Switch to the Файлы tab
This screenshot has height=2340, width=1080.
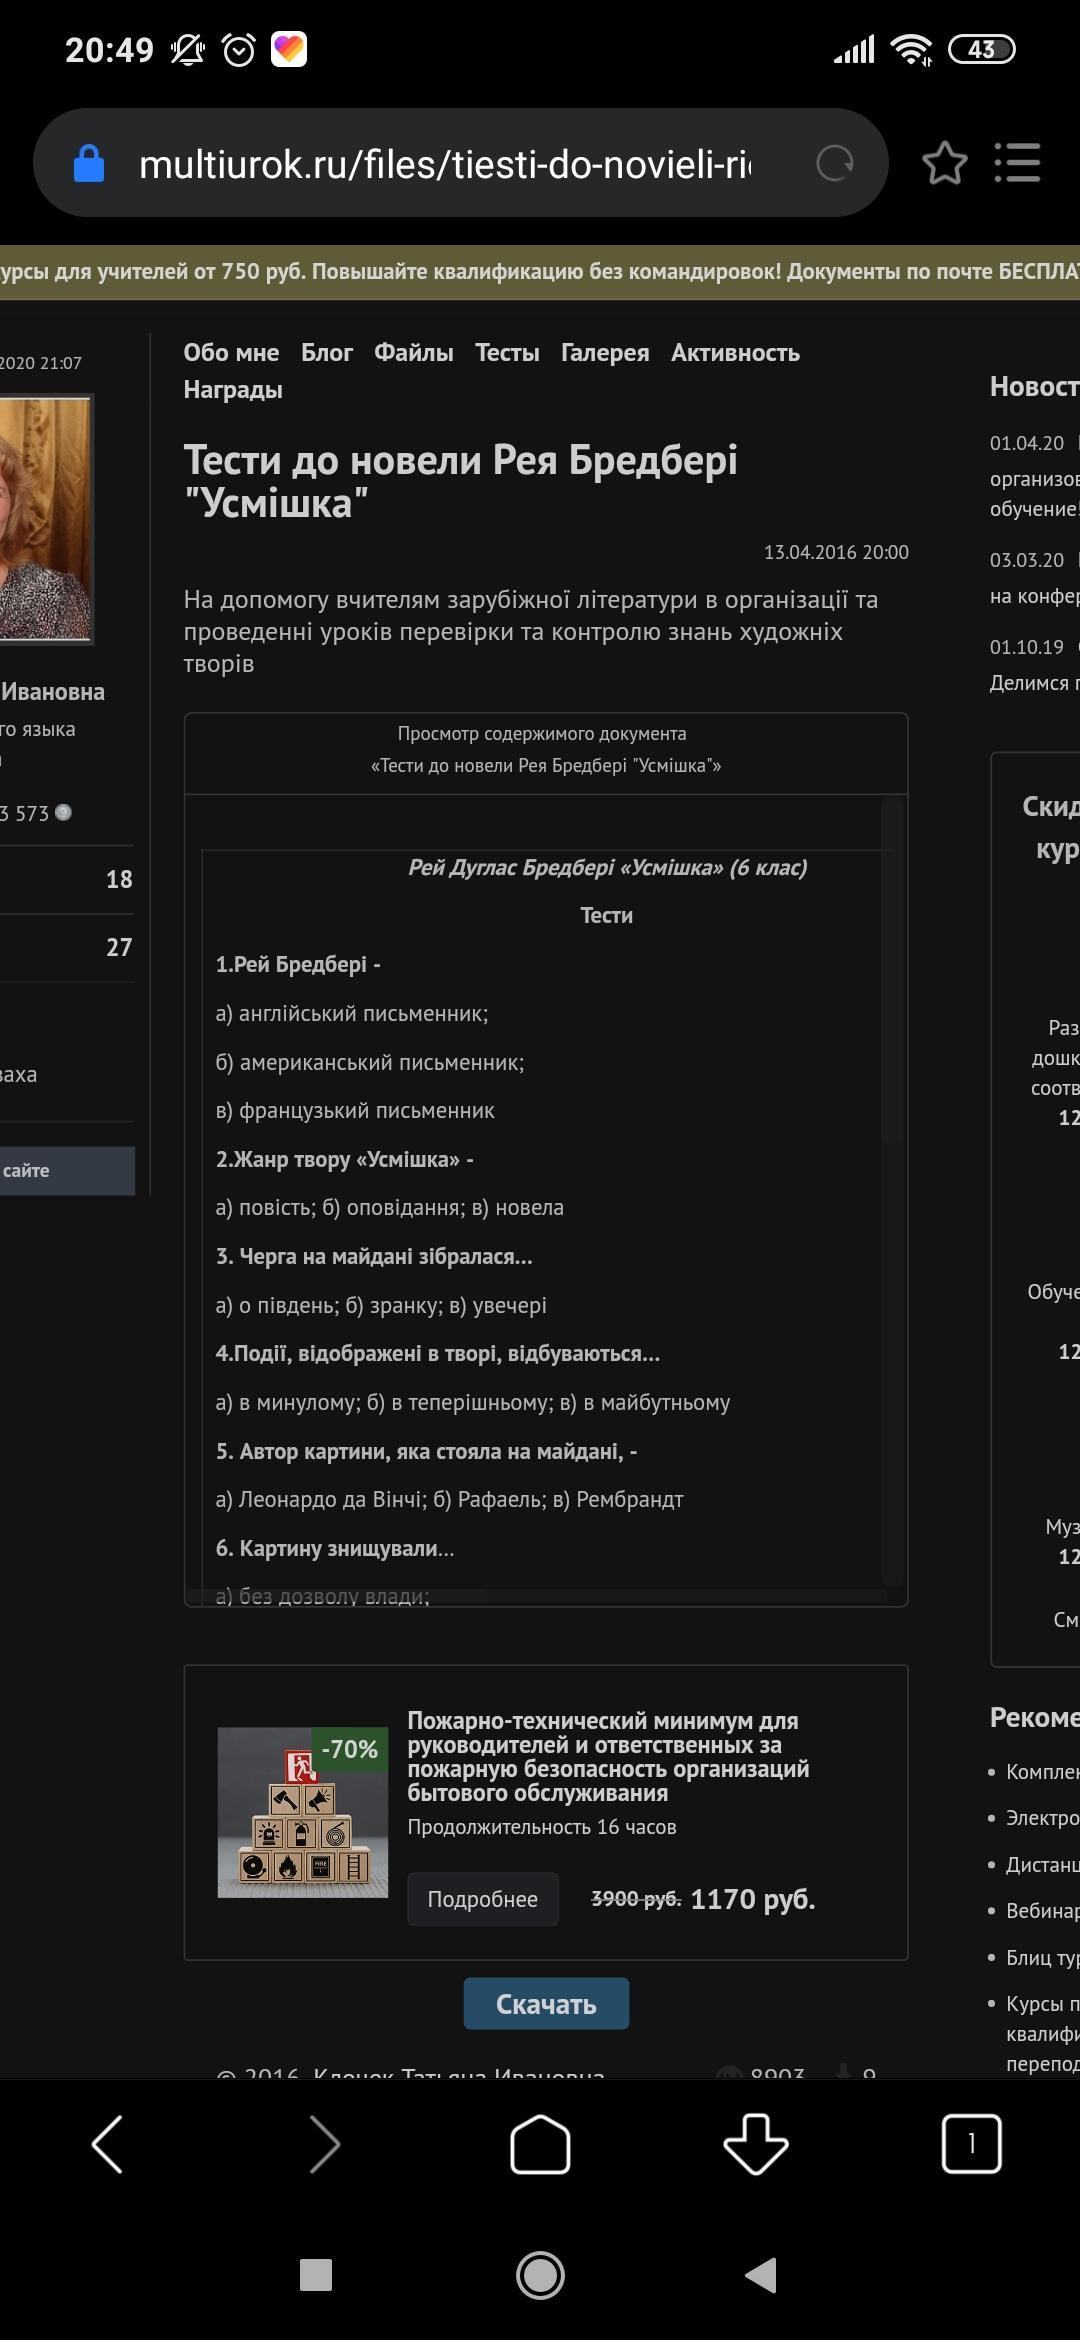(413, 353)
